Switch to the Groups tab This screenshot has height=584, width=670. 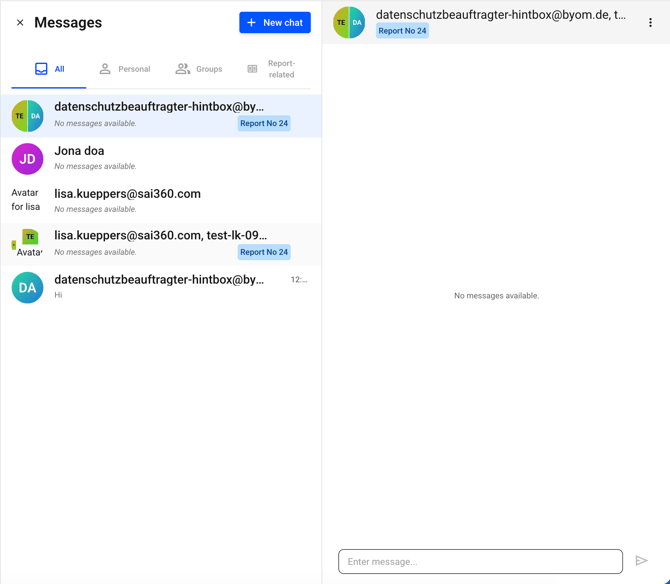199,69
